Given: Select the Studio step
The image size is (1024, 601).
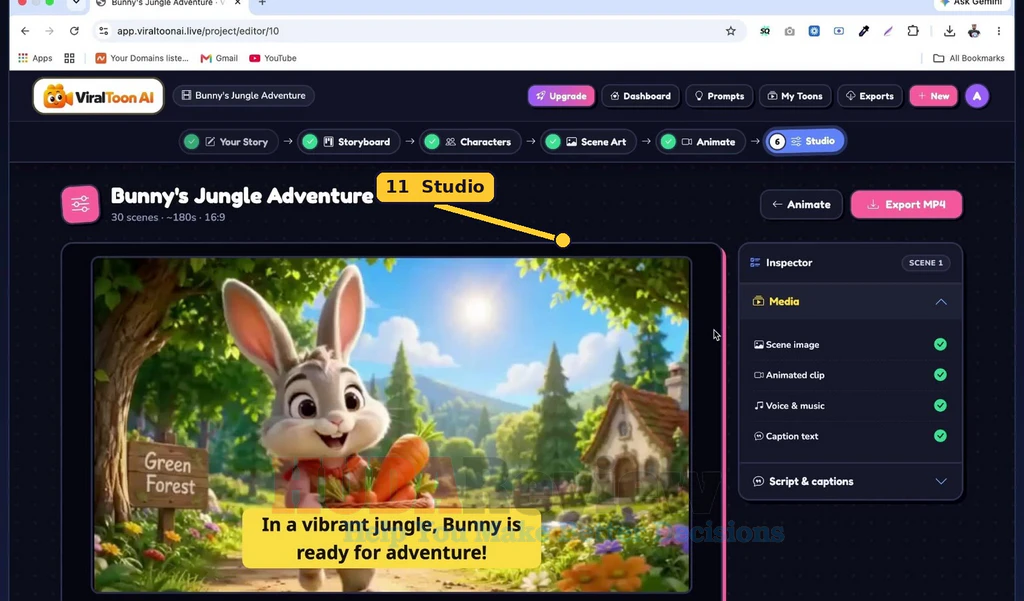Looking at the screenshot, I should pos(805,141).
